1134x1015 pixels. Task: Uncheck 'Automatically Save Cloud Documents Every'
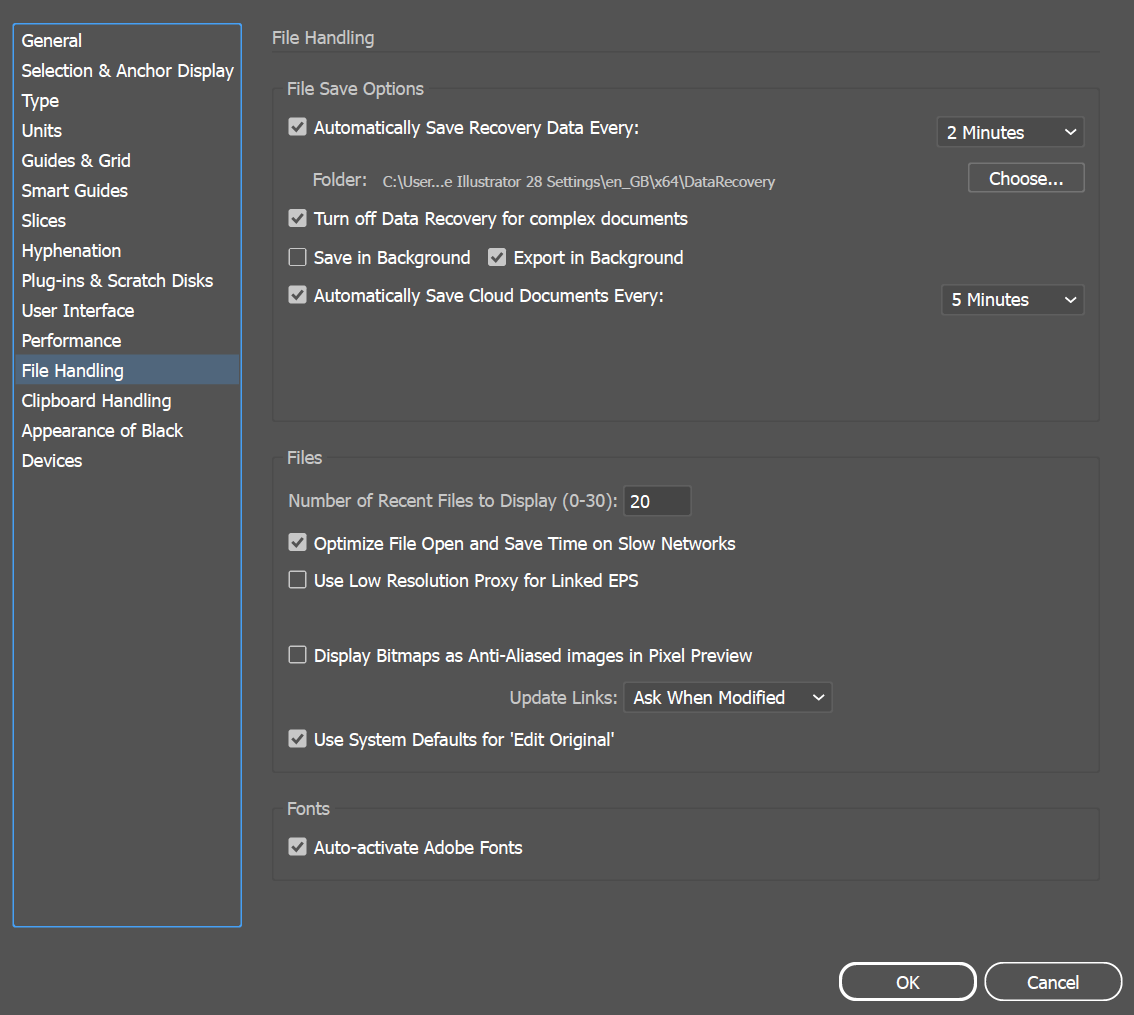click(297, 295)
